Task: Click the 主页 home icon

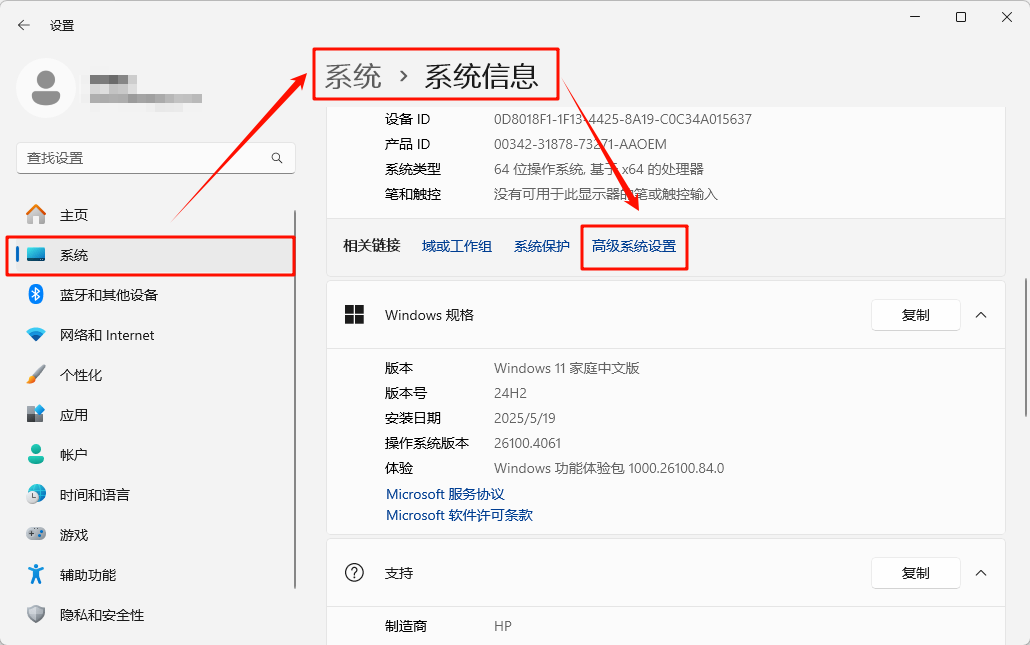Action: click(36, 214)
